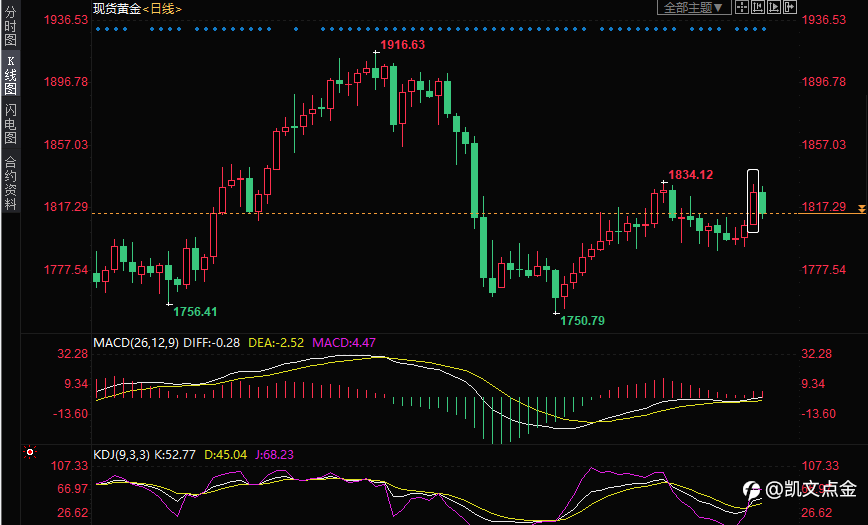Click the 凯文点金 watermark logo icon

pos(752,490)
